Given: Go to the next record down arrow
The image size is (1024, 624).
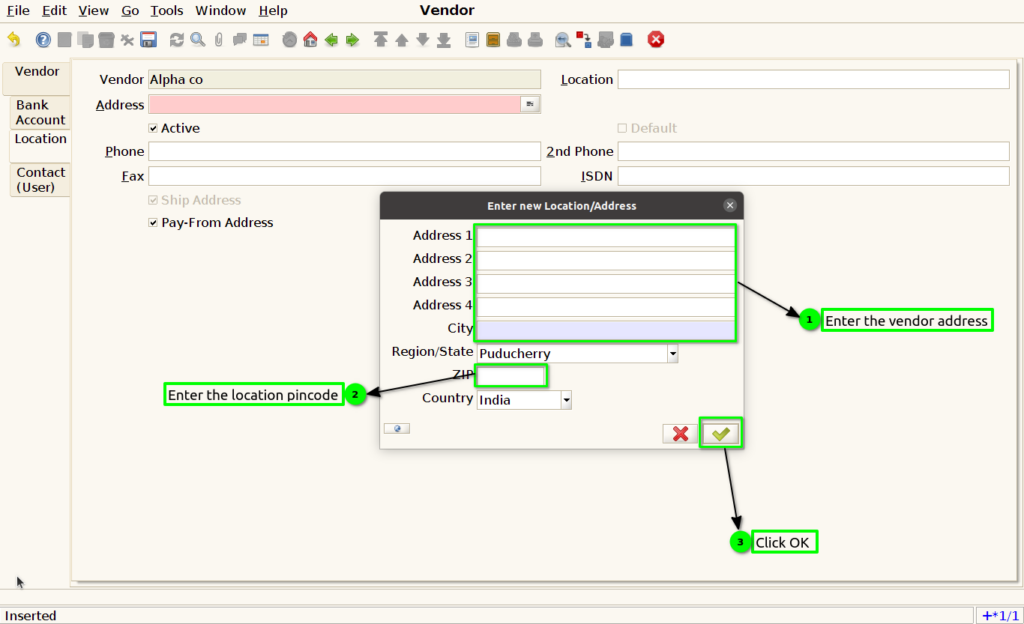Looking at the screenshot, I should coord(423,40).
